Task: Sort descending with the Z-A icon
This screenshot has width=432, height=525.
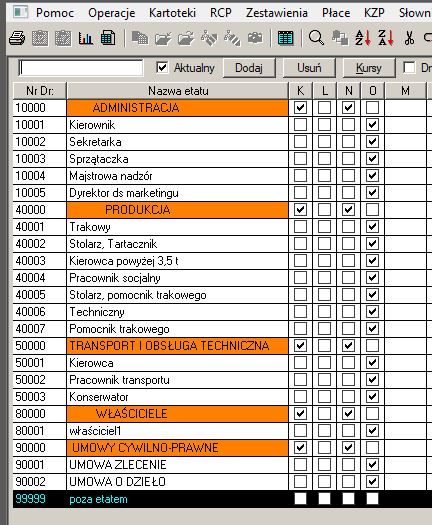Action: (x=386, y=38)
